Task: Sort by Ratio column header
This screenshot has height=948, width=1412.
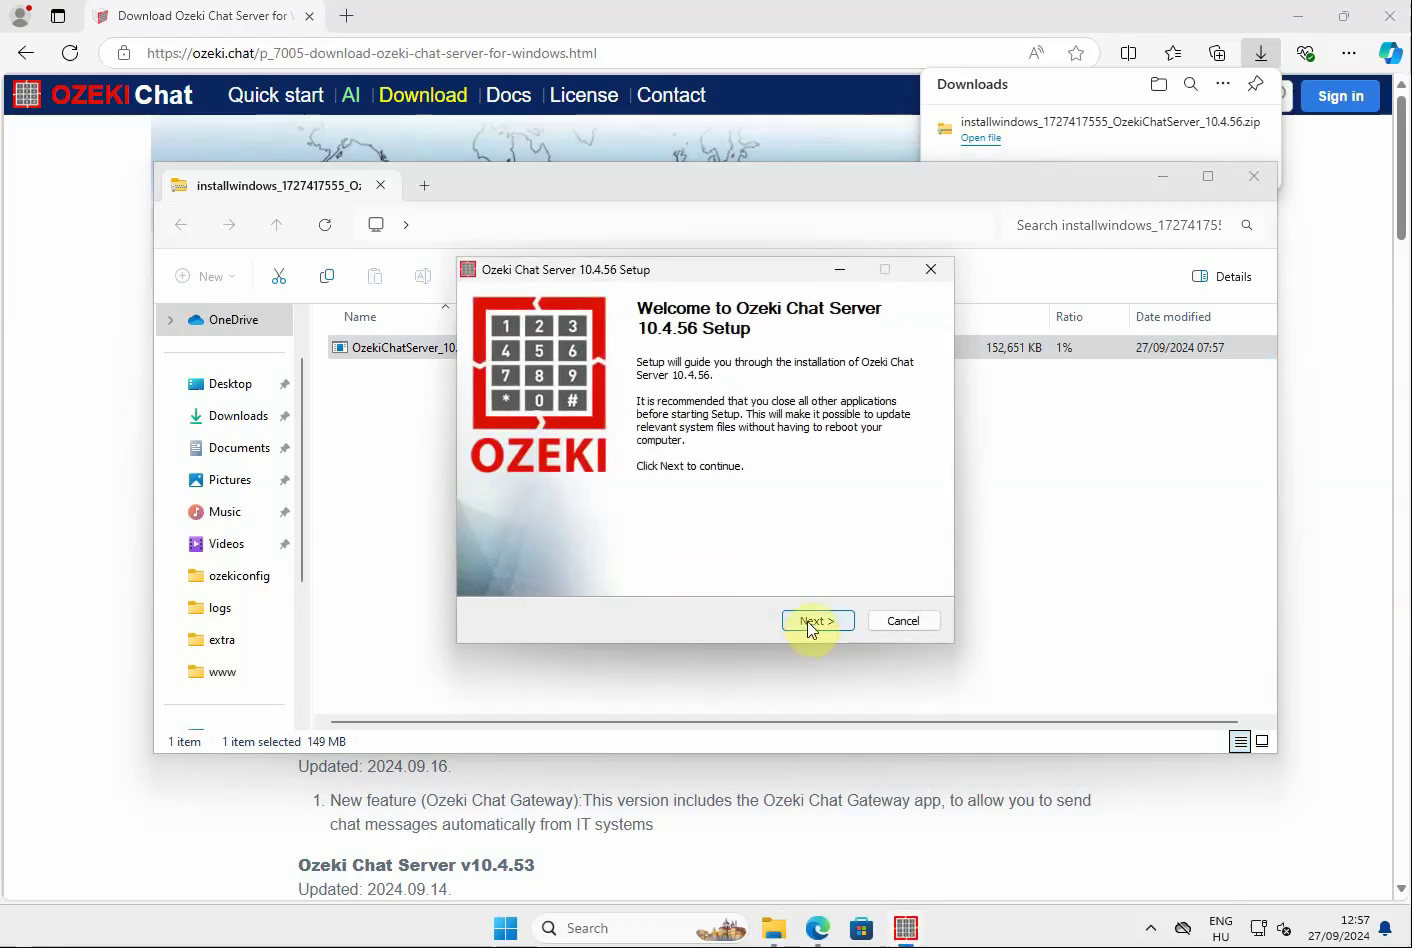Action: (x=1069, y=317)
